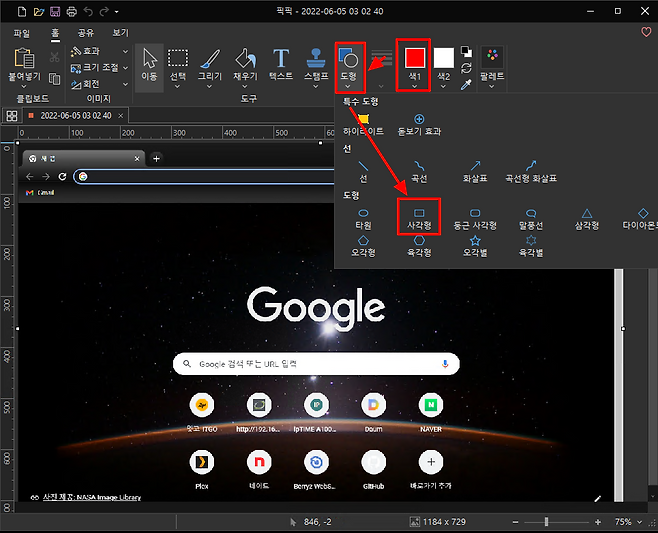Click the copy icon in clipboard group
Screen dimensions: 658x533
click(54, 79)
